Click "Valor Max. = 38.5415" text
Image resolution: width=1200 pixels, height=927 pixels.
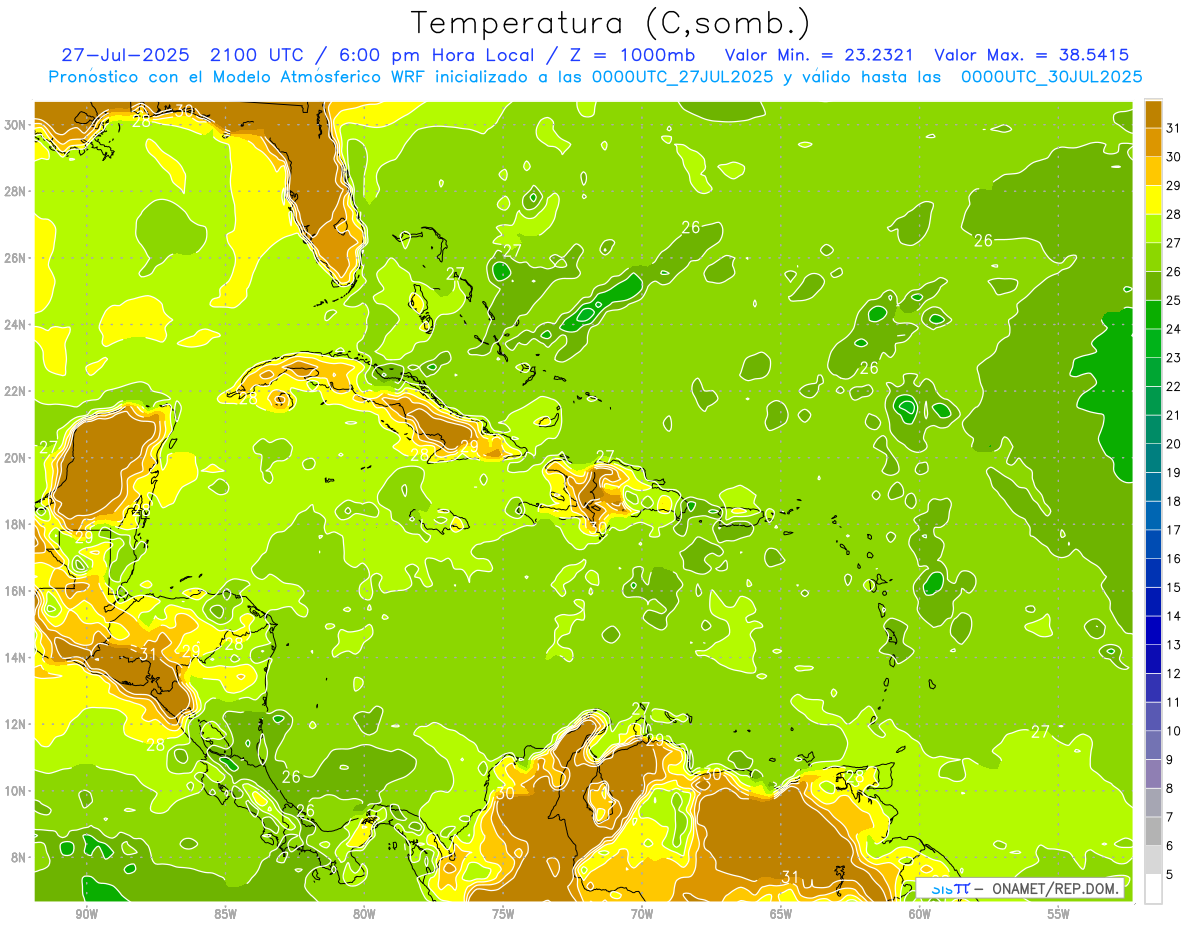(x=1031, y=55)
